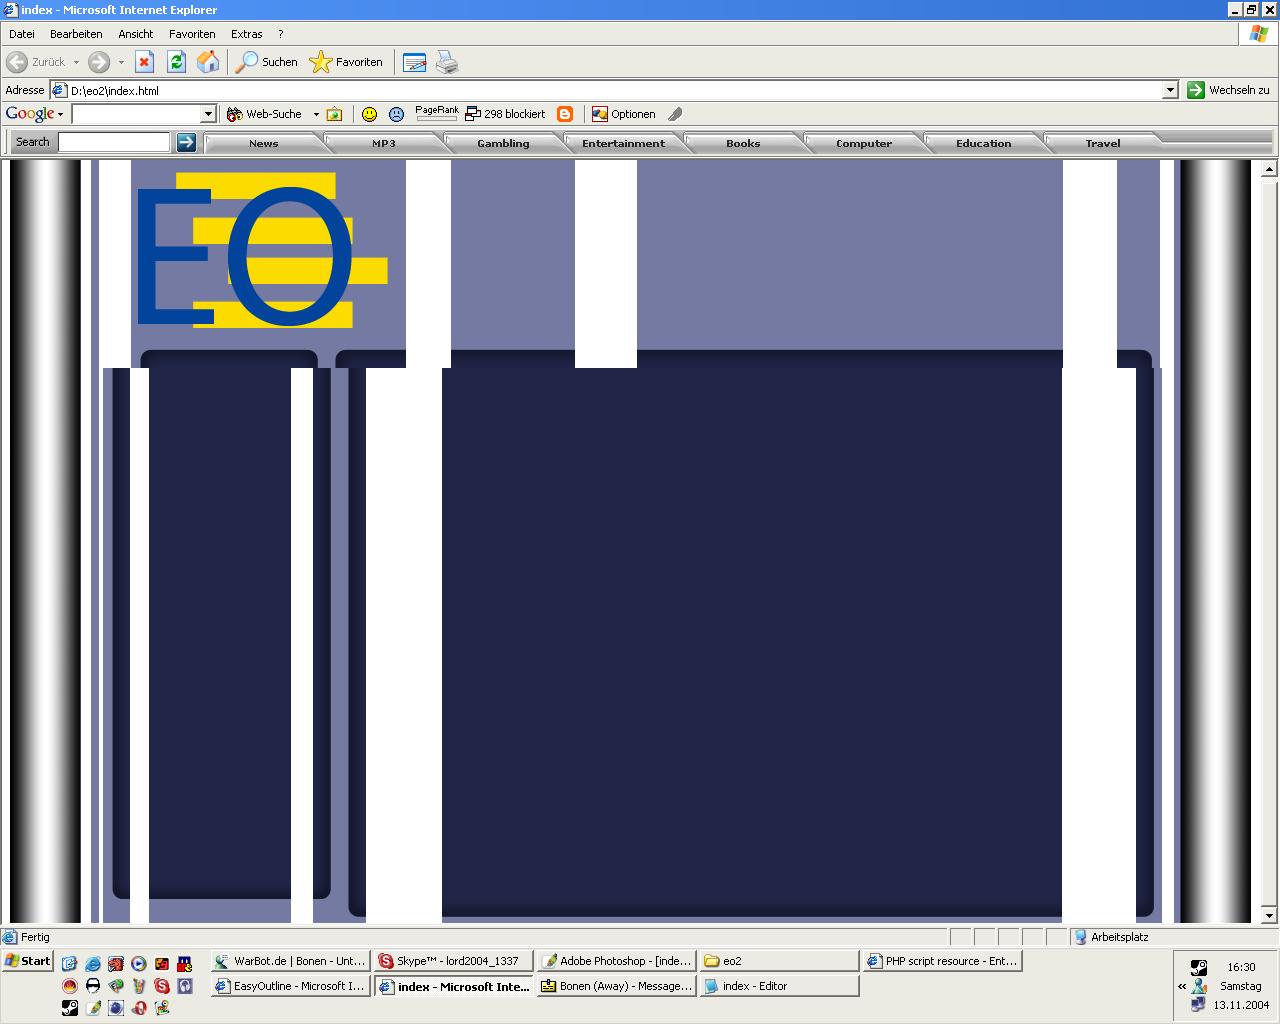Screen dimensions: 1280x1024
Task: Open the Favoriten star button
Action: tap(346, 62)
